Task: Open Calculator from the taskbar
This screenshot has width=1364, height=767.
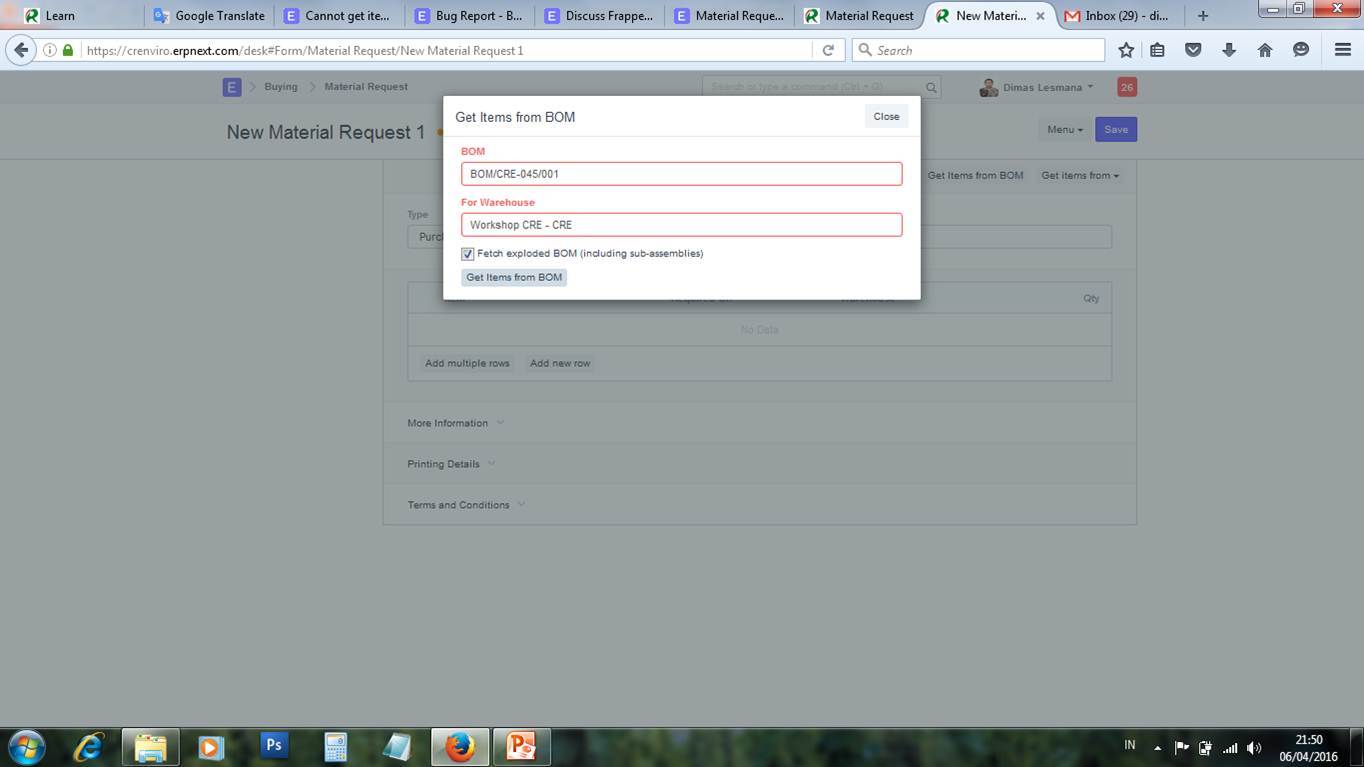Action: coord(335,746)
